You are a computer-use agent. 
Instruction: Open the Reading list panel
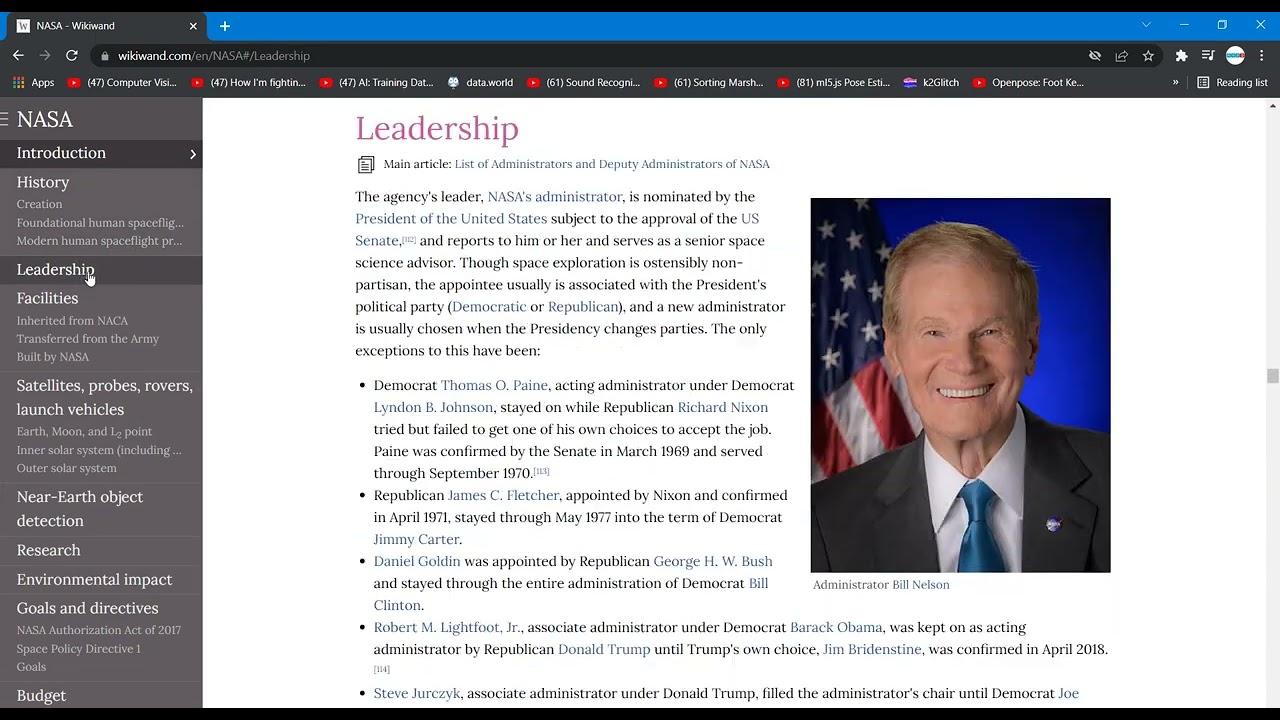point(1232,83)
